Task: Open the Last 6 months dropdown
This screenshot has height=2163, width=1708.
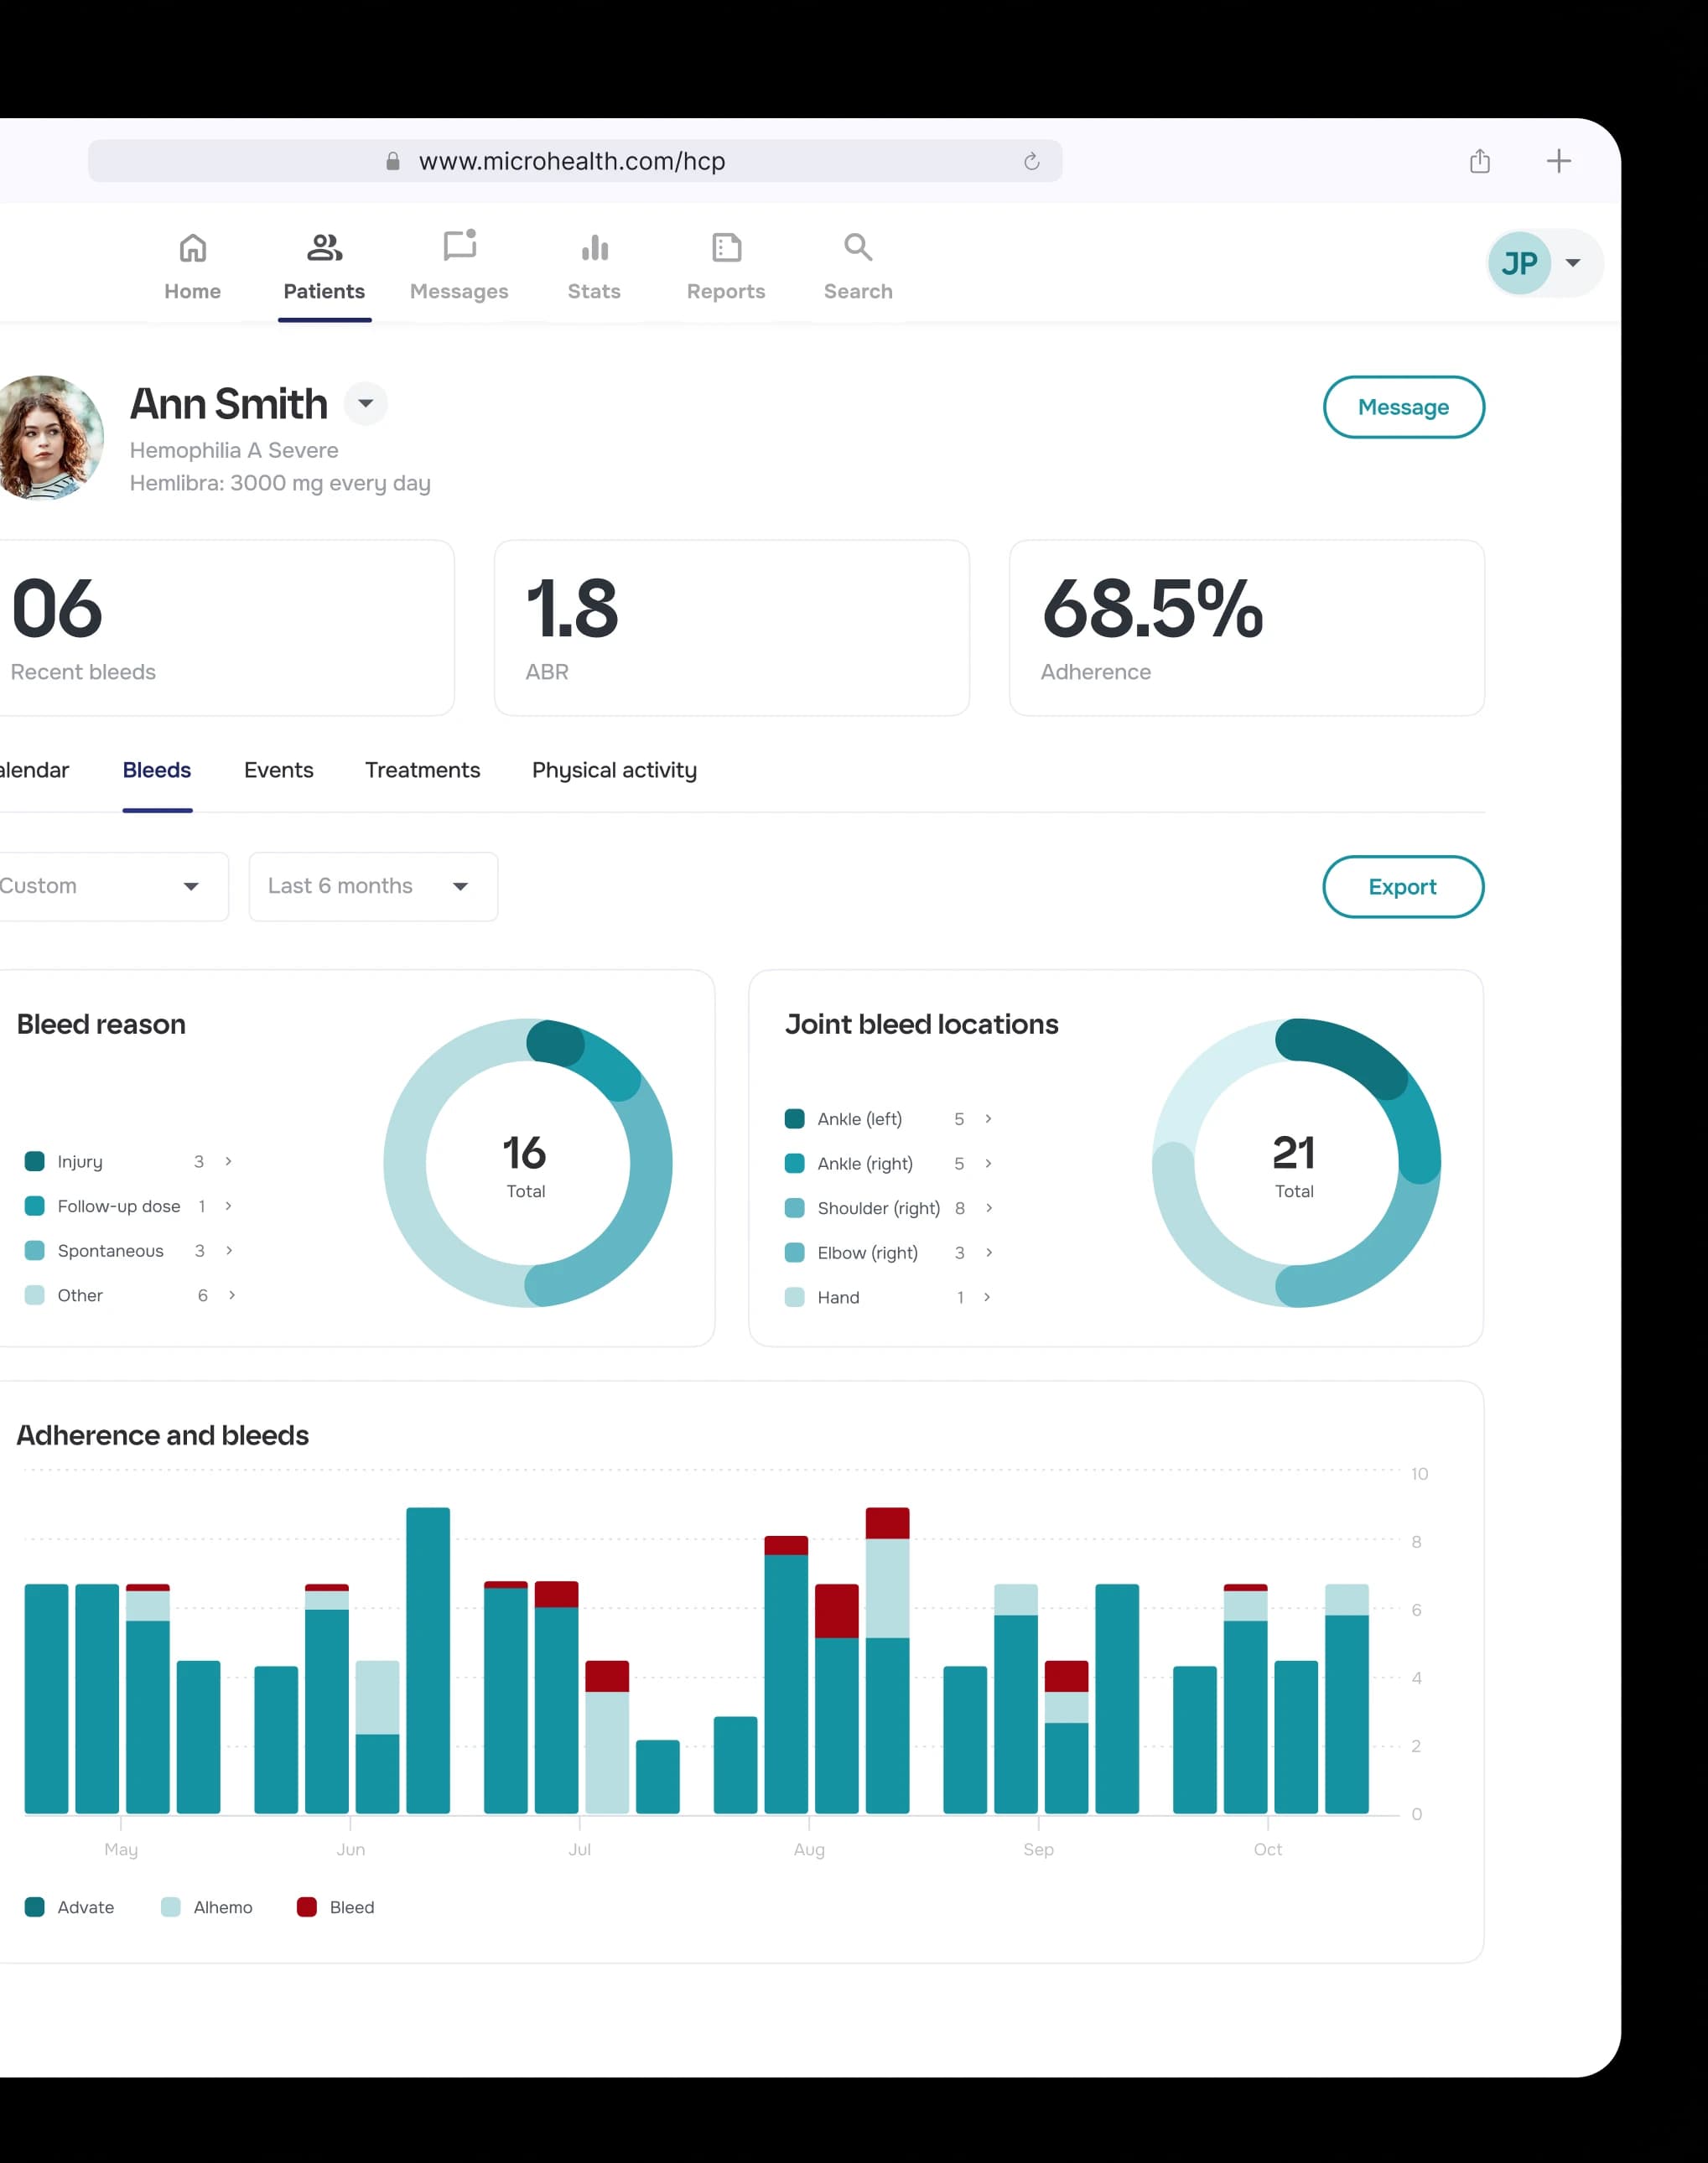Action: (x=372, y=886)
